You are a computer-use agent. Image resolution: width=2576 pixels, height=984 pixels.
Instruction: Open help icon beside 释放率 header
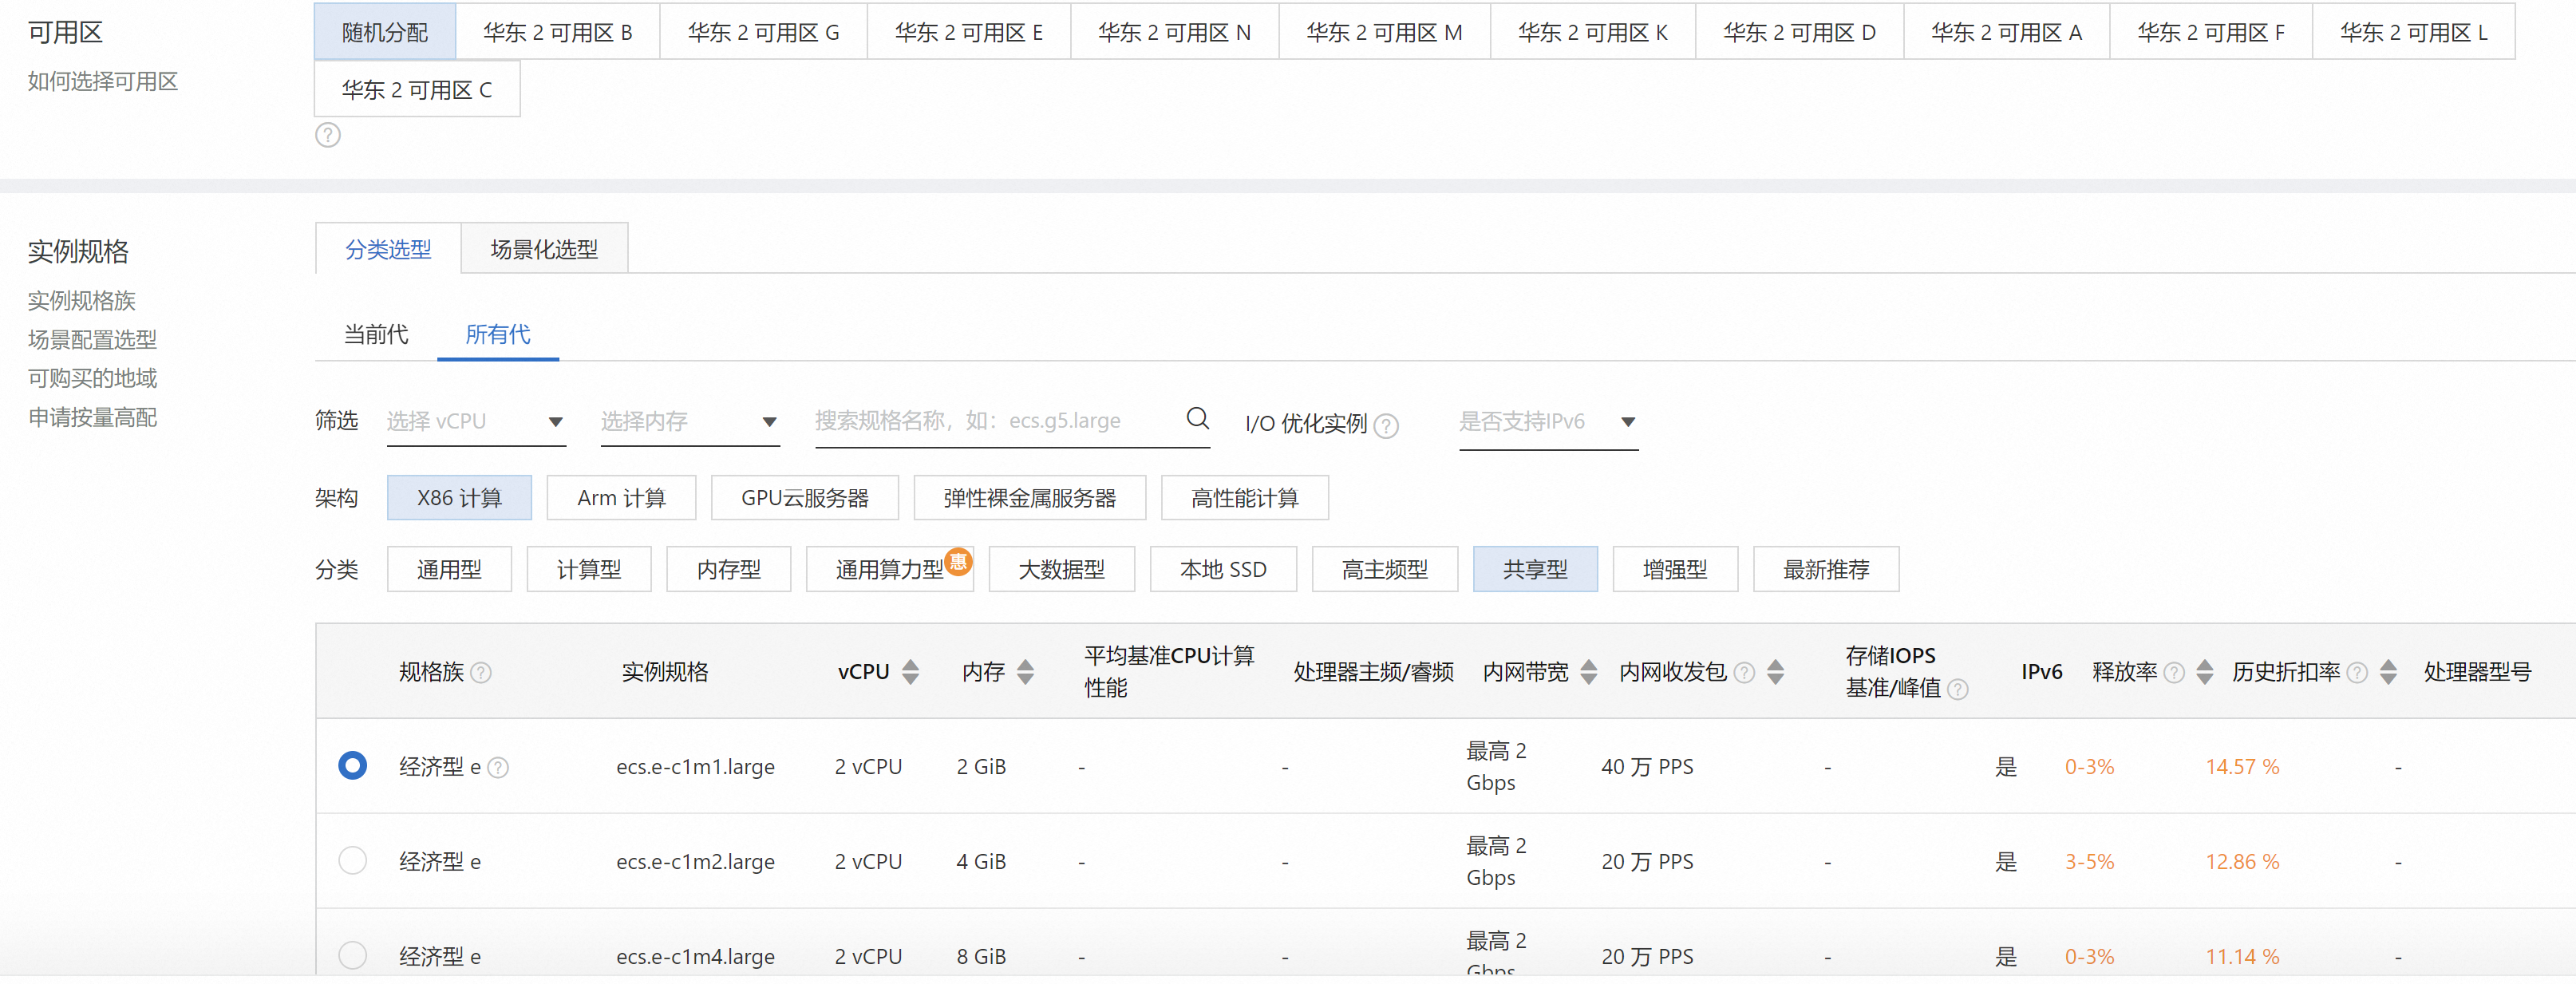click(2174, 672)
